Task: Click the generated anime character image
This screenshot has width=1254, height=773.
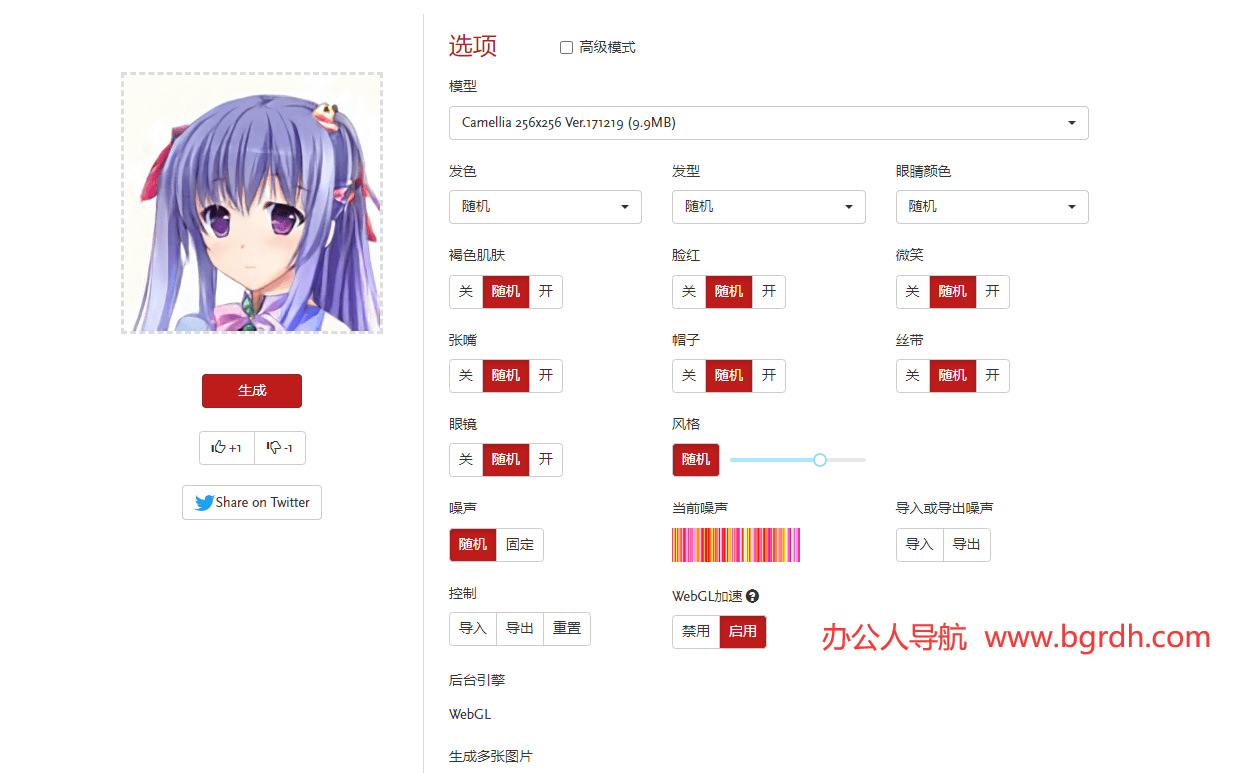Action: click(x=252, y=203)
